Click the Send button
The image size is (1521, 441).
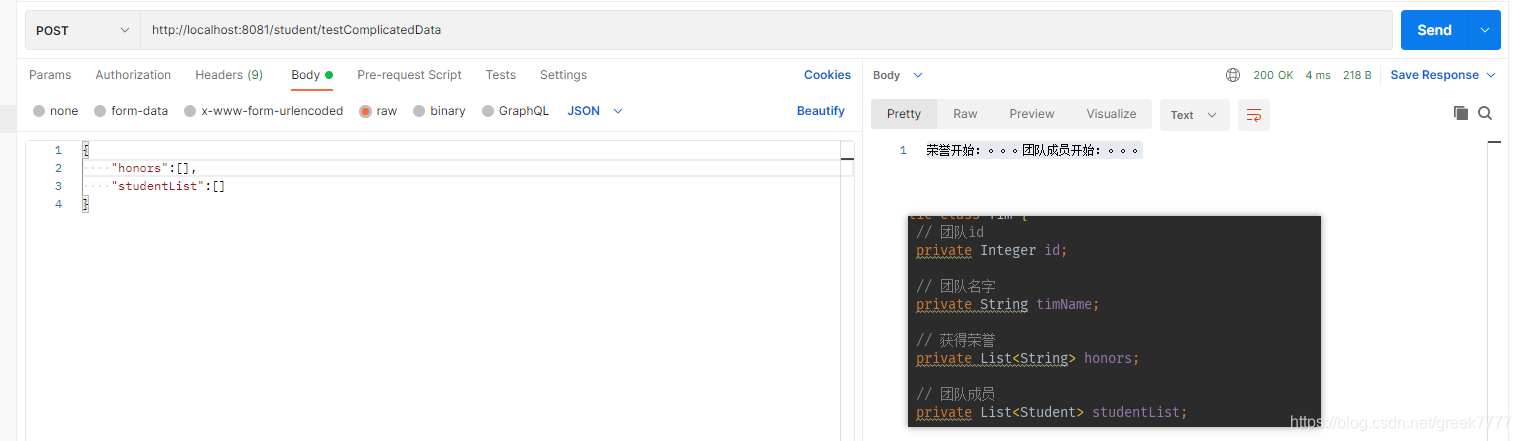pos(1433,30)
